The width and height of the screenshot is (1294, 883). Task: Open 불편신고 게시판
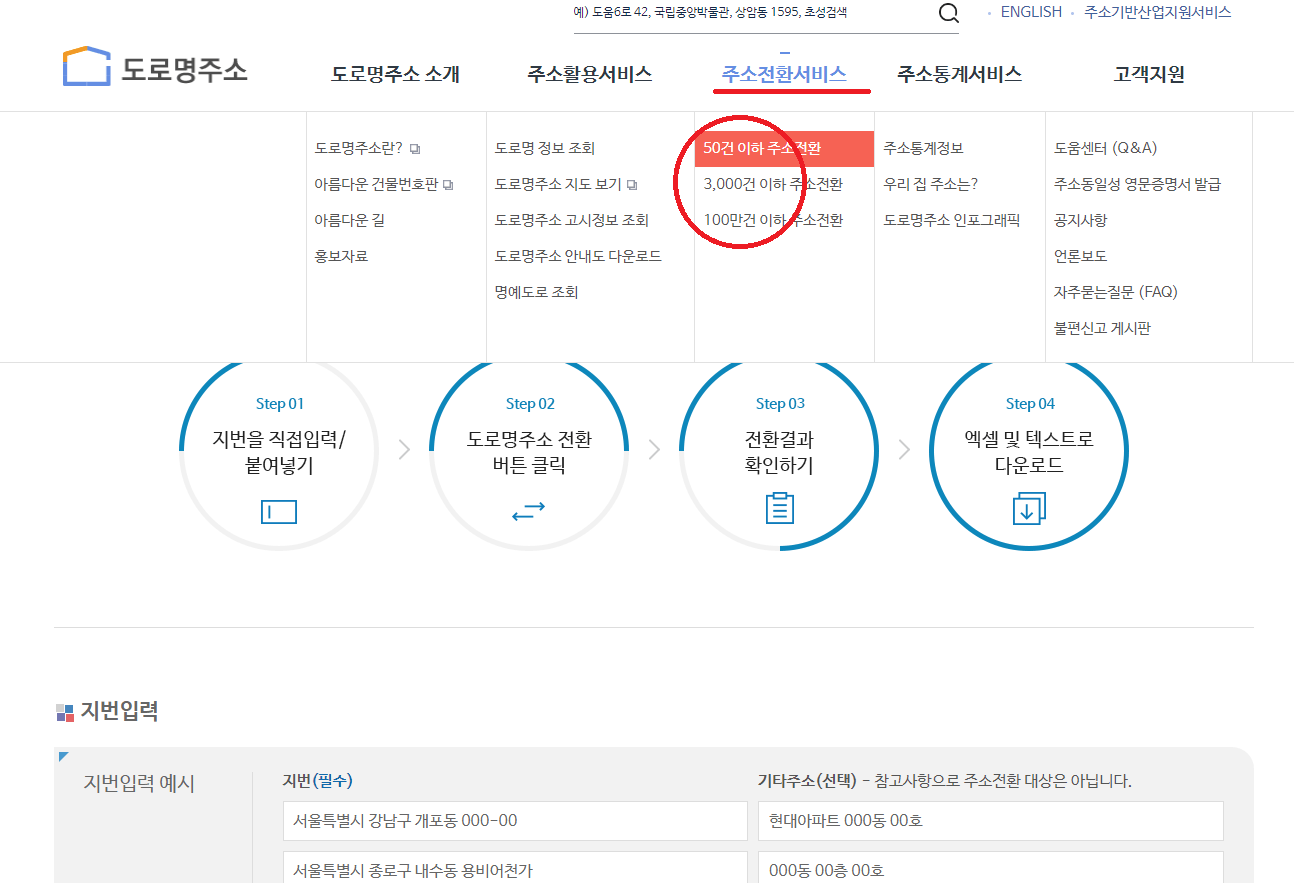1102,328
